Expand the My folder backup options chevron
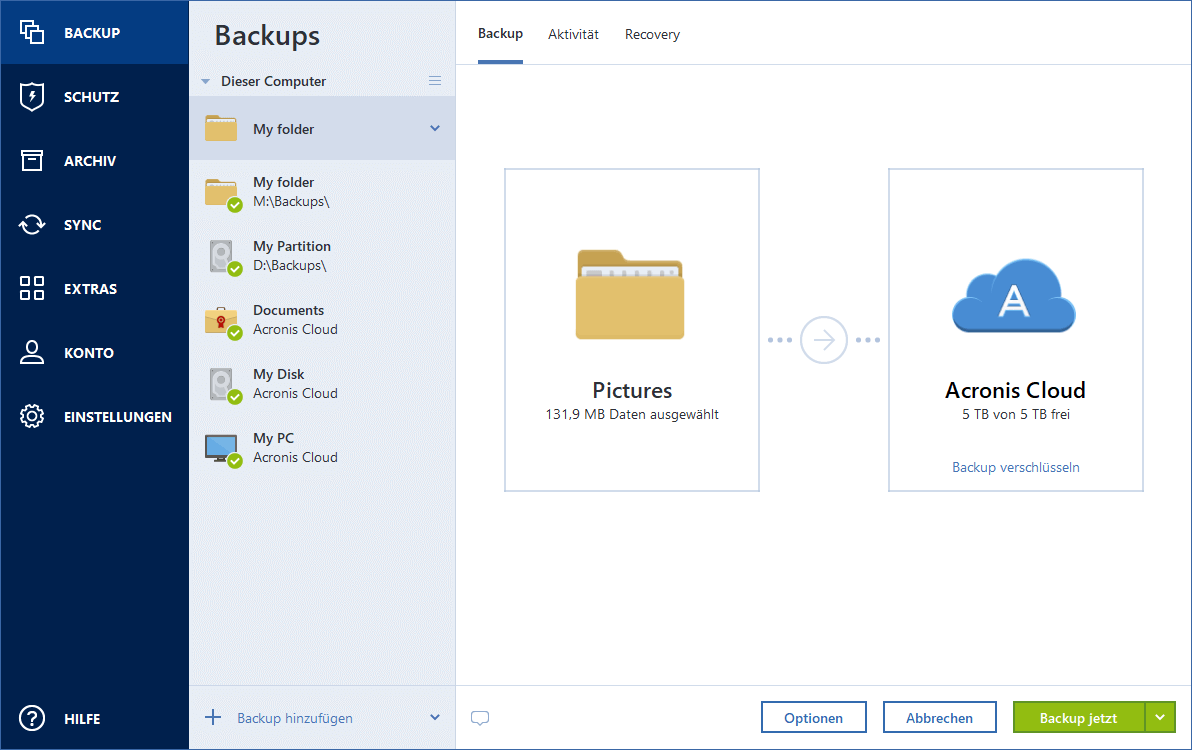1192x750 pixels. click(435, 128)
